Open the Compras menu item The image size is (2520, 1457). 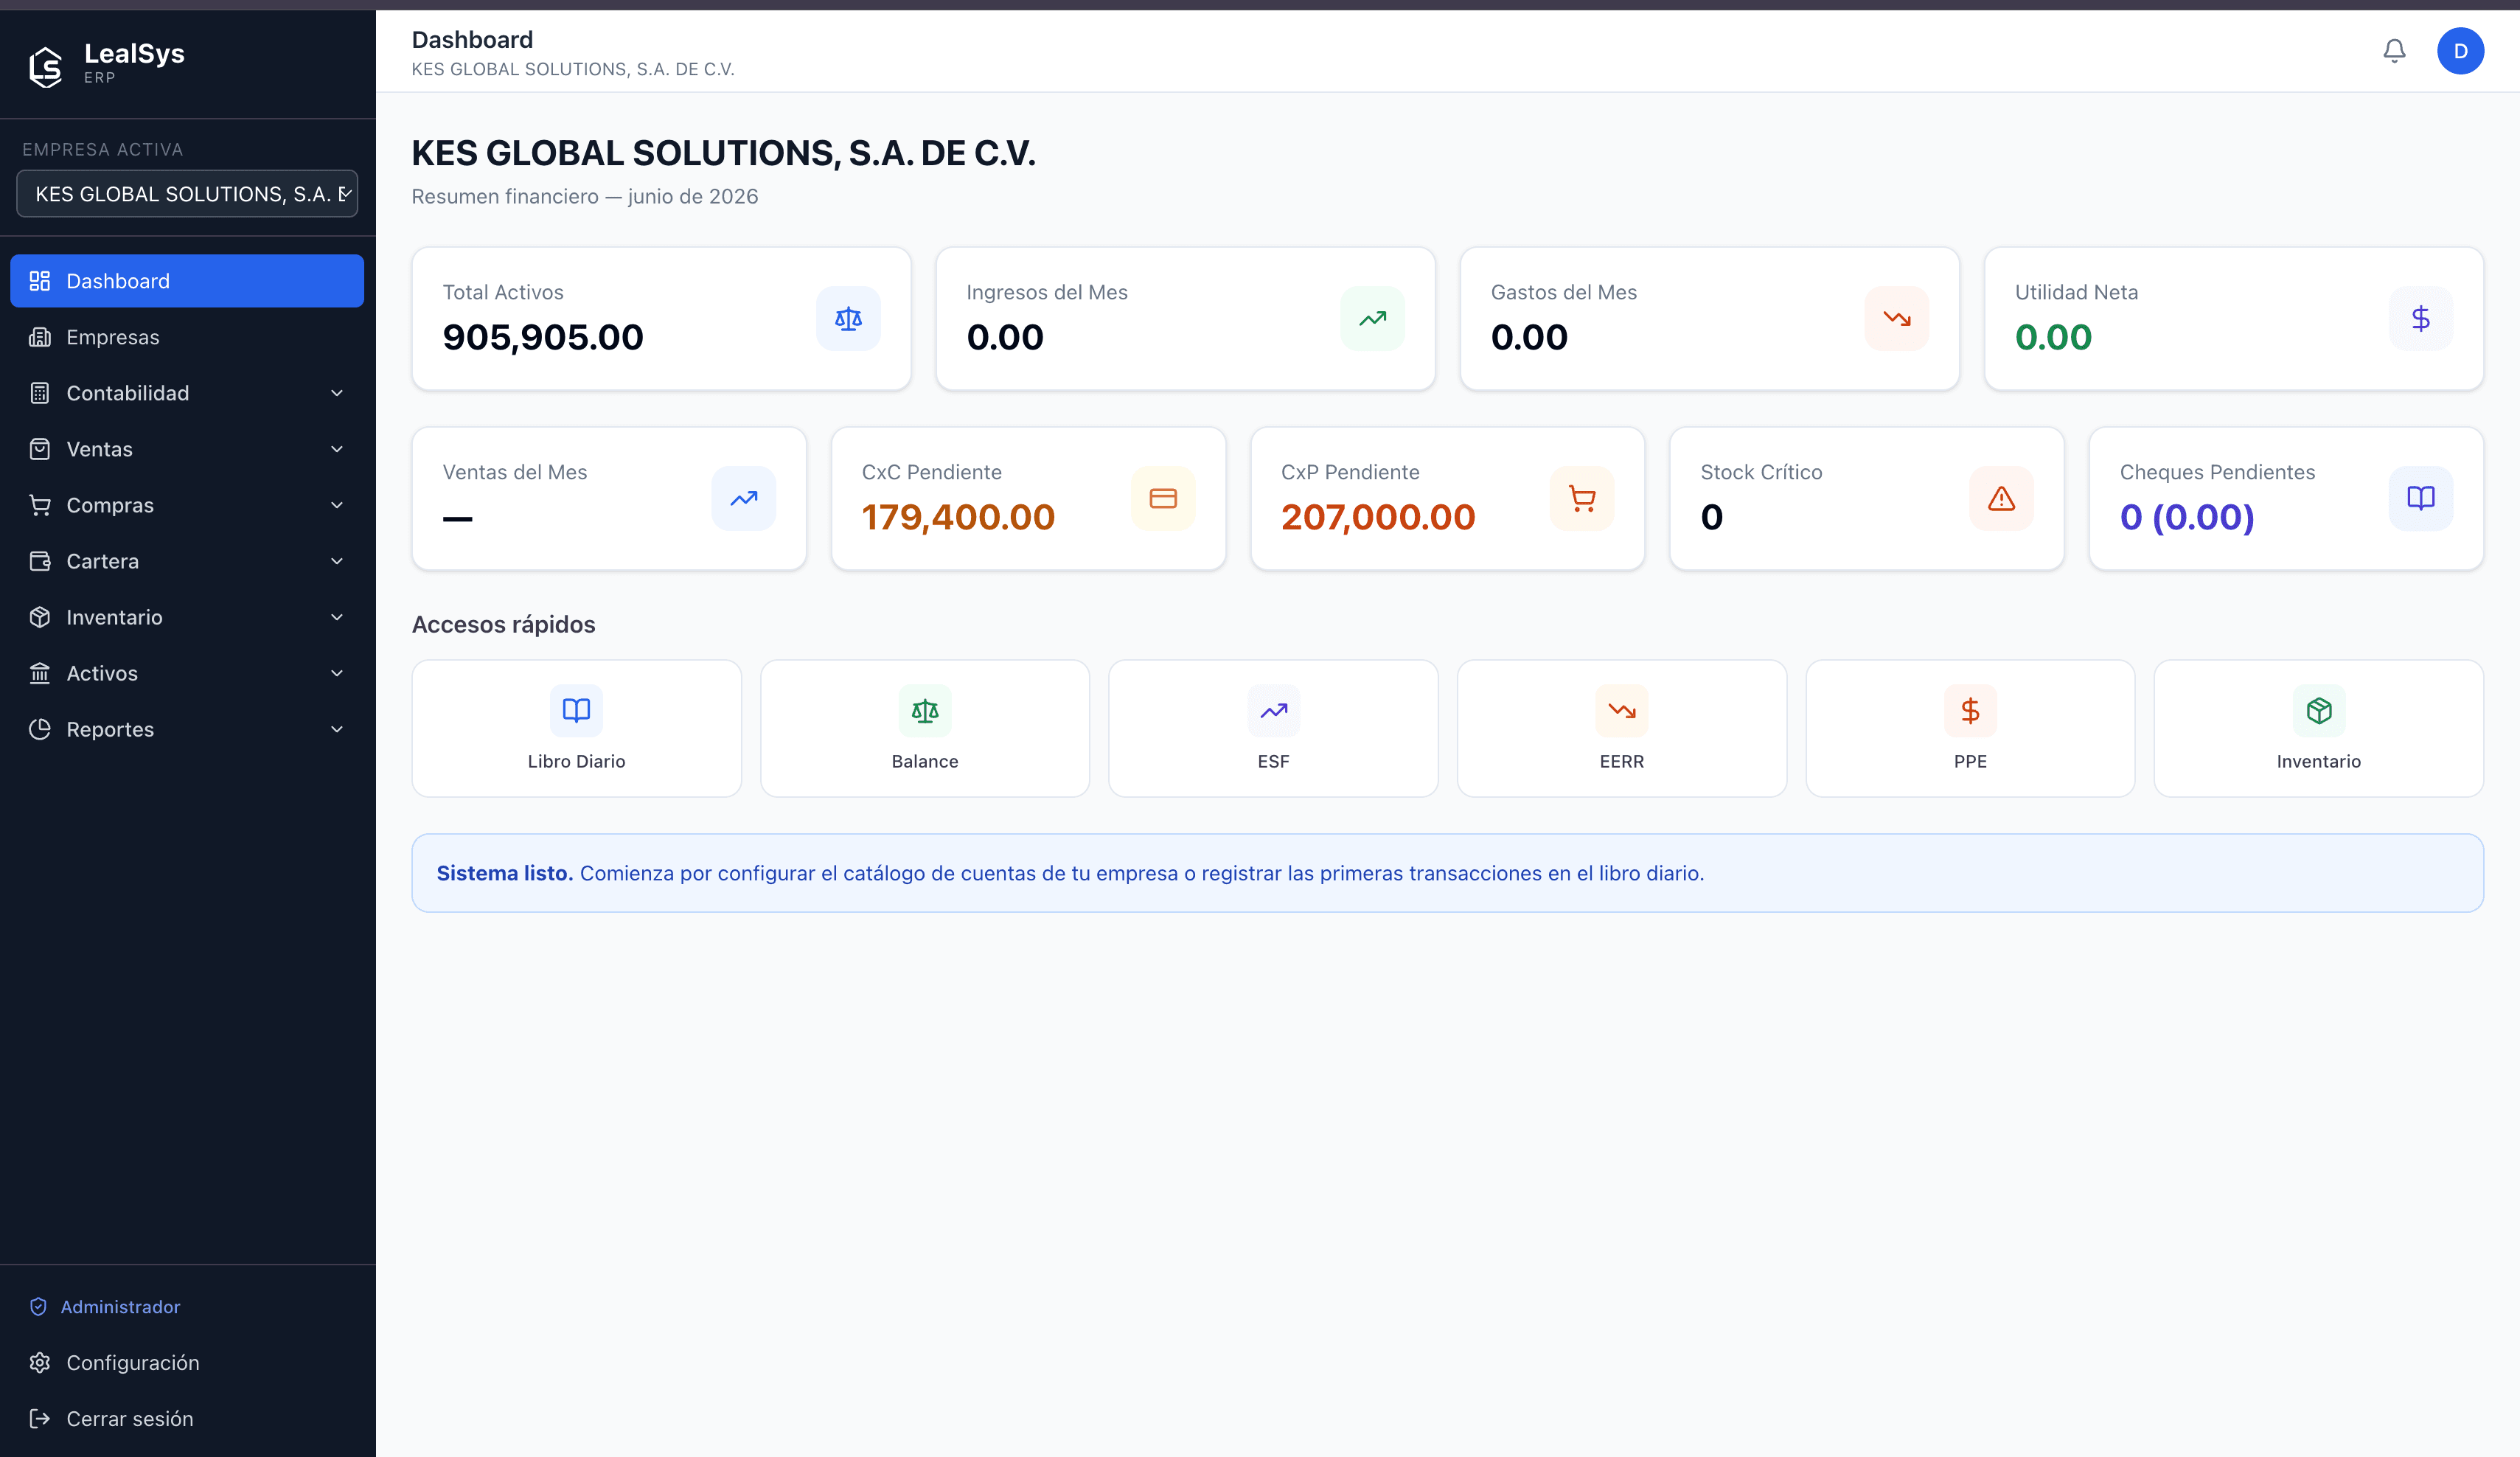[187, 505]
